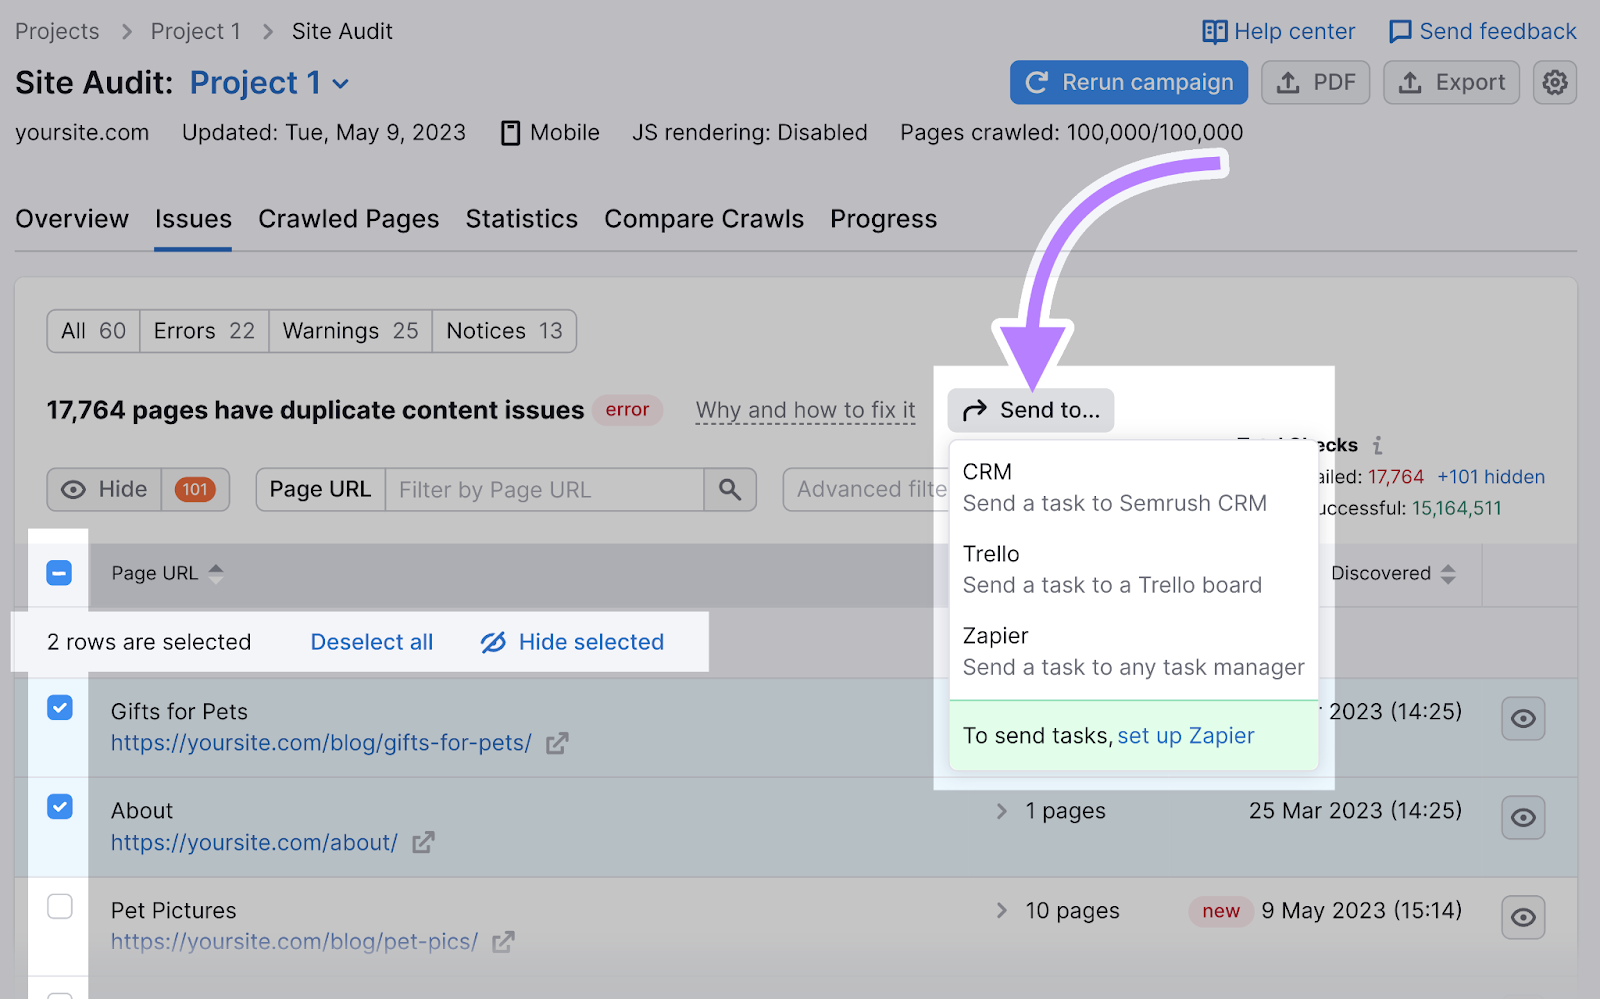Uncheck the Gifts for Pets row
1600x999 pixels.
60,708
